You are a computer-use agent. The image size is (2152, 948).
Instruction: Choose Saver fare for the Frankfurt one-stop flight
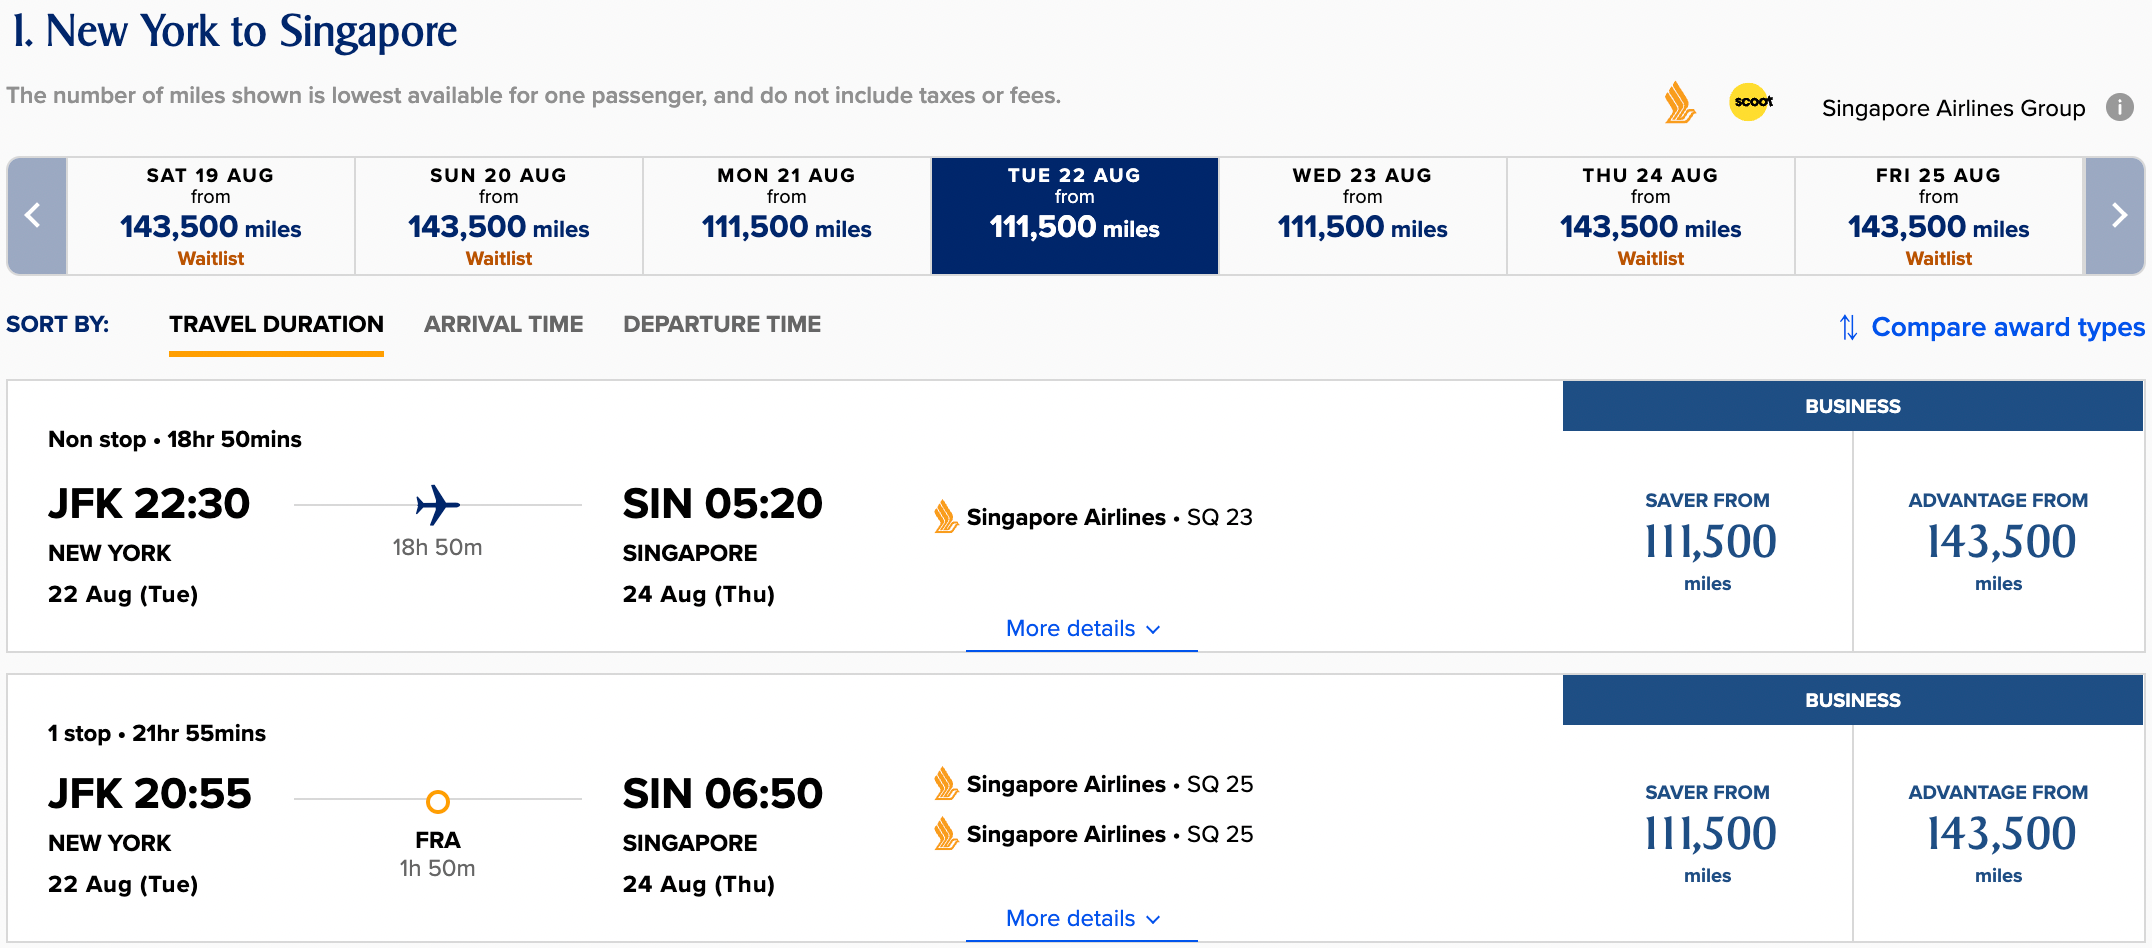click(x=1708, y=833)
